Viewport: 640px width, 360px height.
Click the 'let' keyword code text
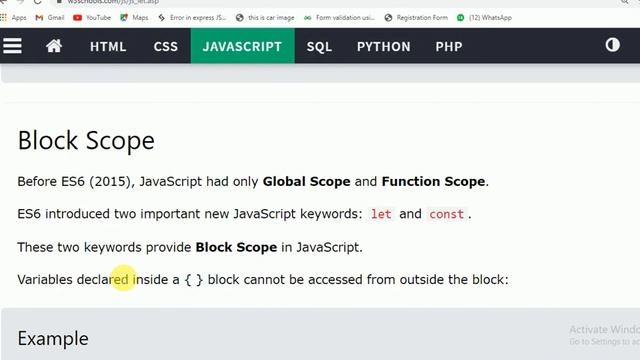pos(381,214)
